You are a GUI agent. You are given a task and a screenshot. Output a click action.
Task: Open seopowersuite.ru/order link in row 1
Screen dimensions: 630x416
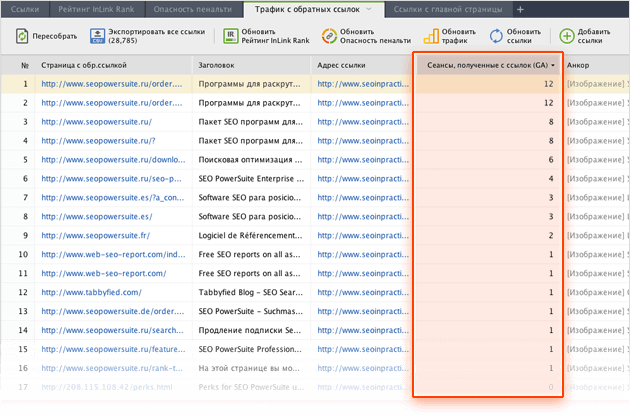pyautogui.click(x=112, y=84)
